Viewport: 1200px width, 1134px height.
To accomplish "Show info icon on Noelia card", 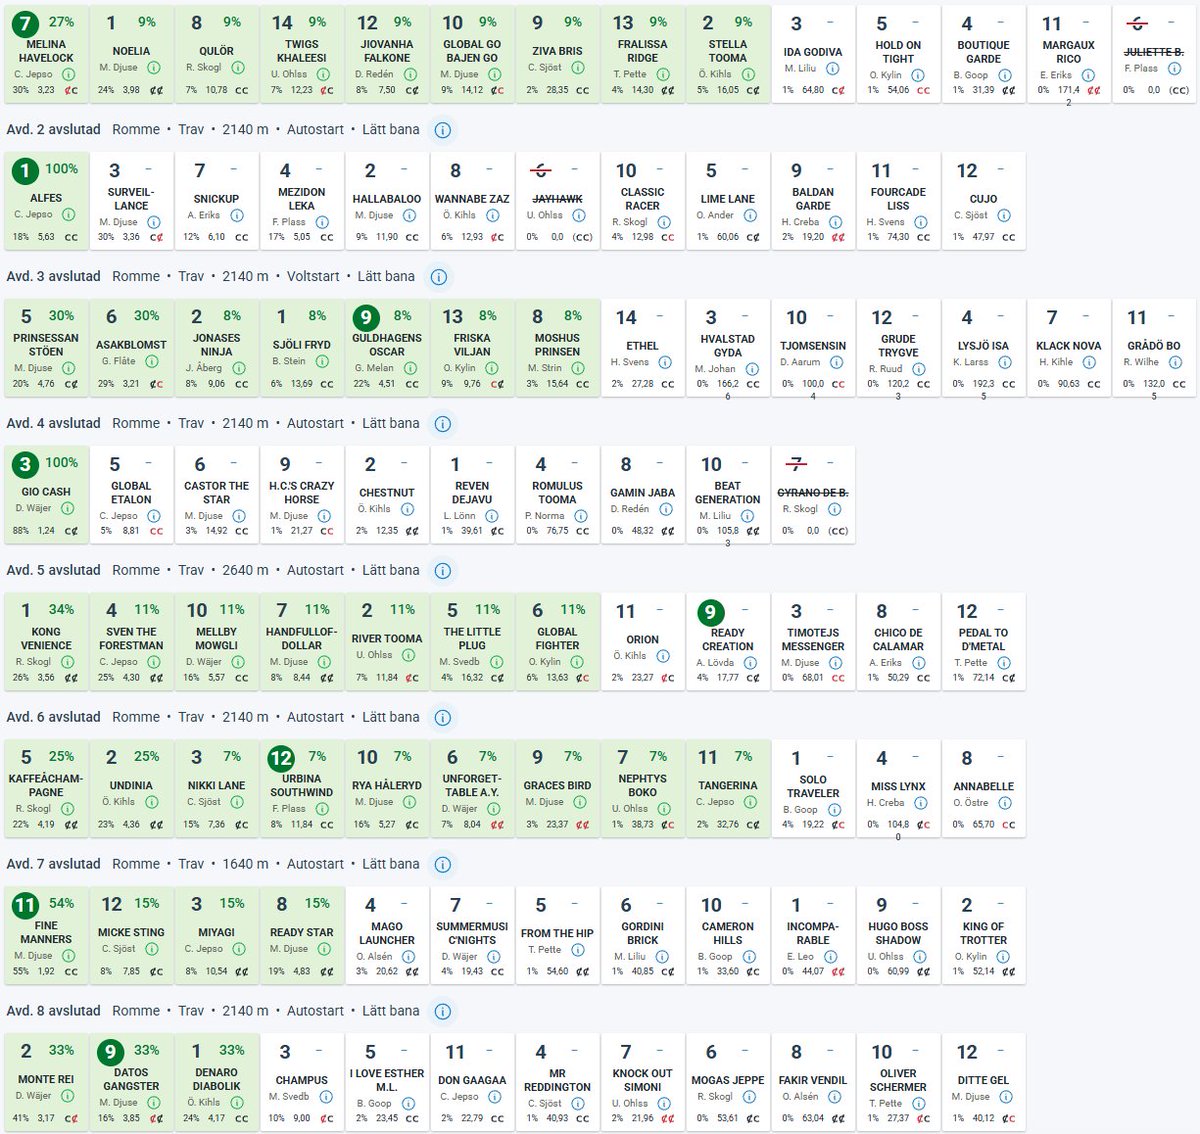I will (x=153, y=67).
